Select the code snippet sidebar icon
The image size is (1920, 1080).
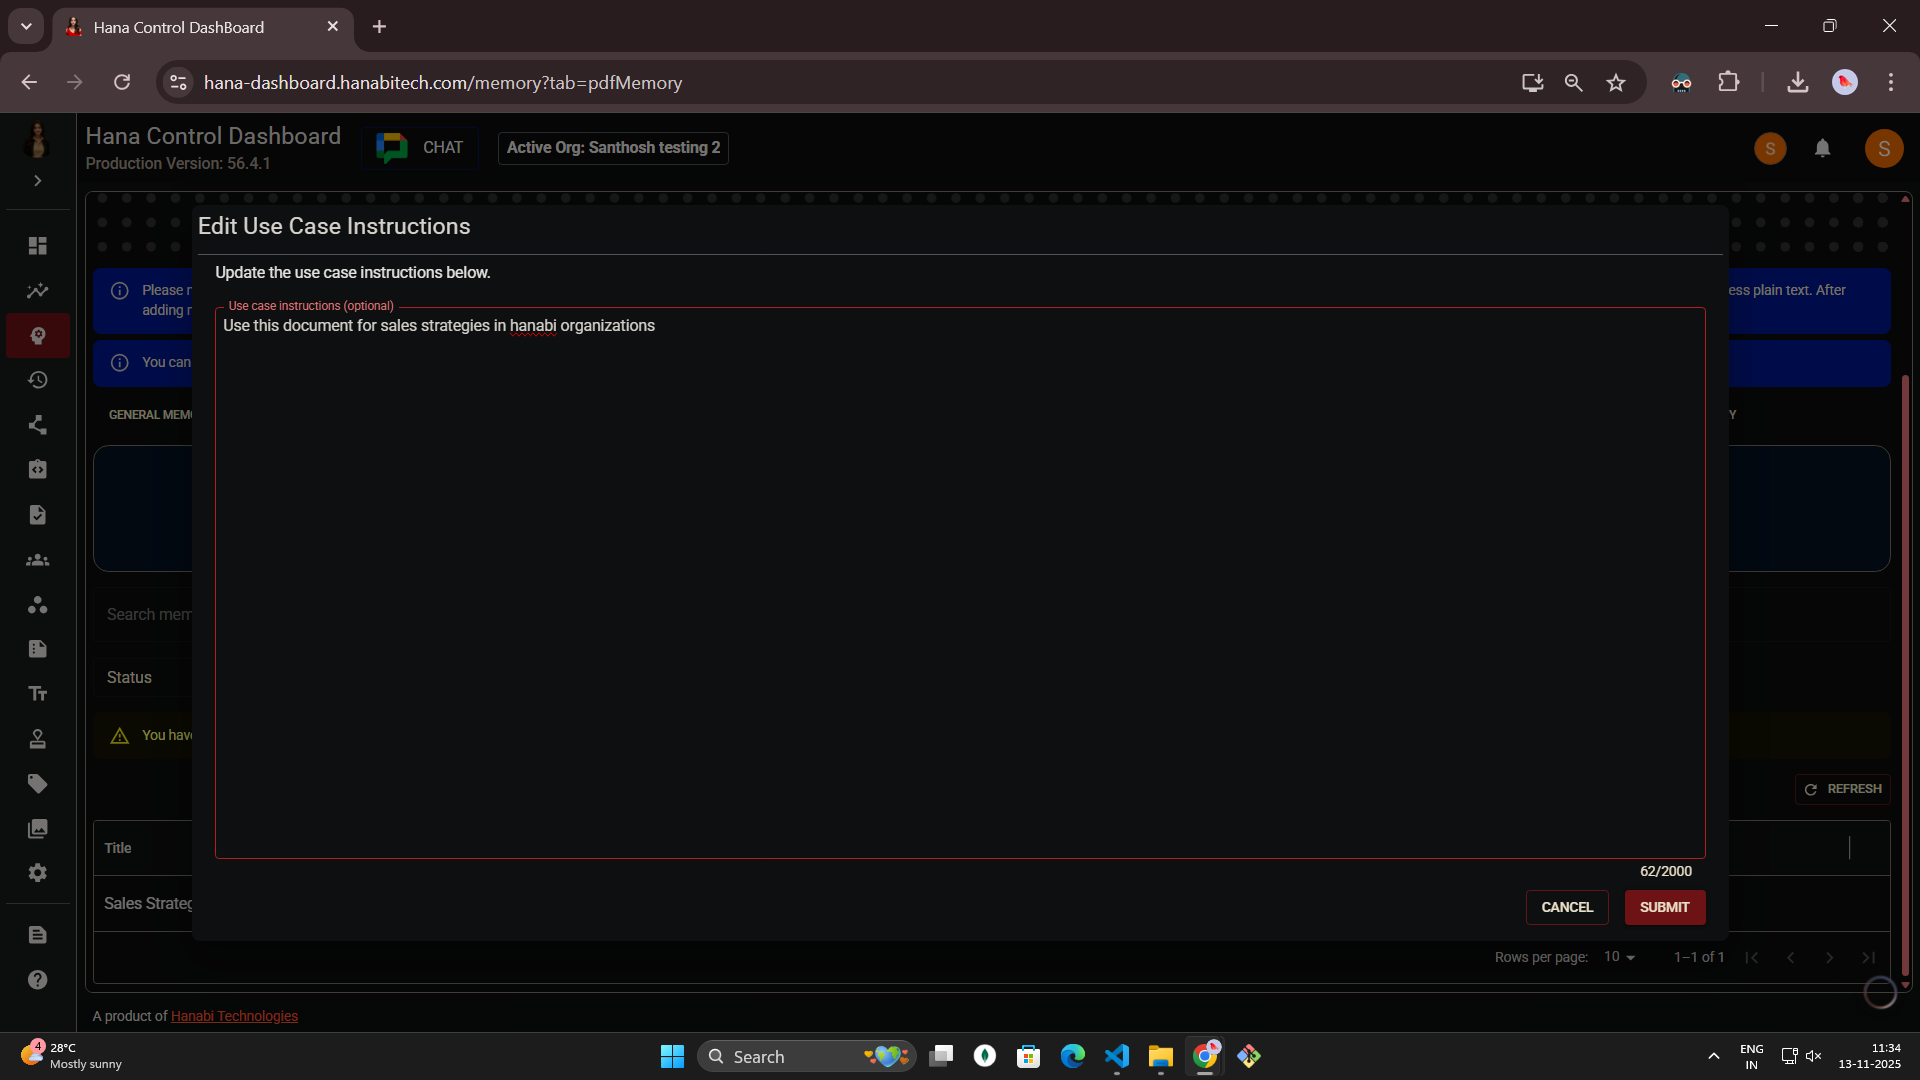tap(37, 469)
